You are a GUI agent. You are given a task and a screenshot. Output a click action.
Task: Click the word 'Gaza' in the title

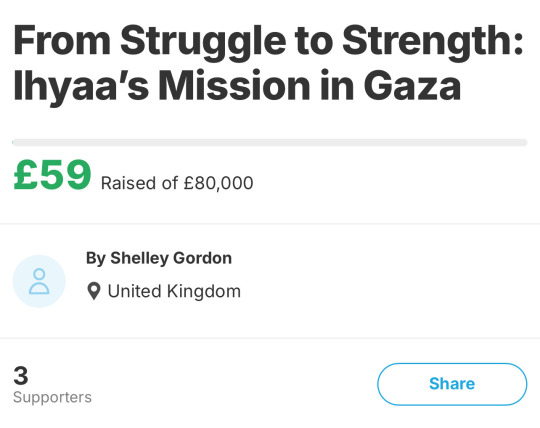(412, 85)
